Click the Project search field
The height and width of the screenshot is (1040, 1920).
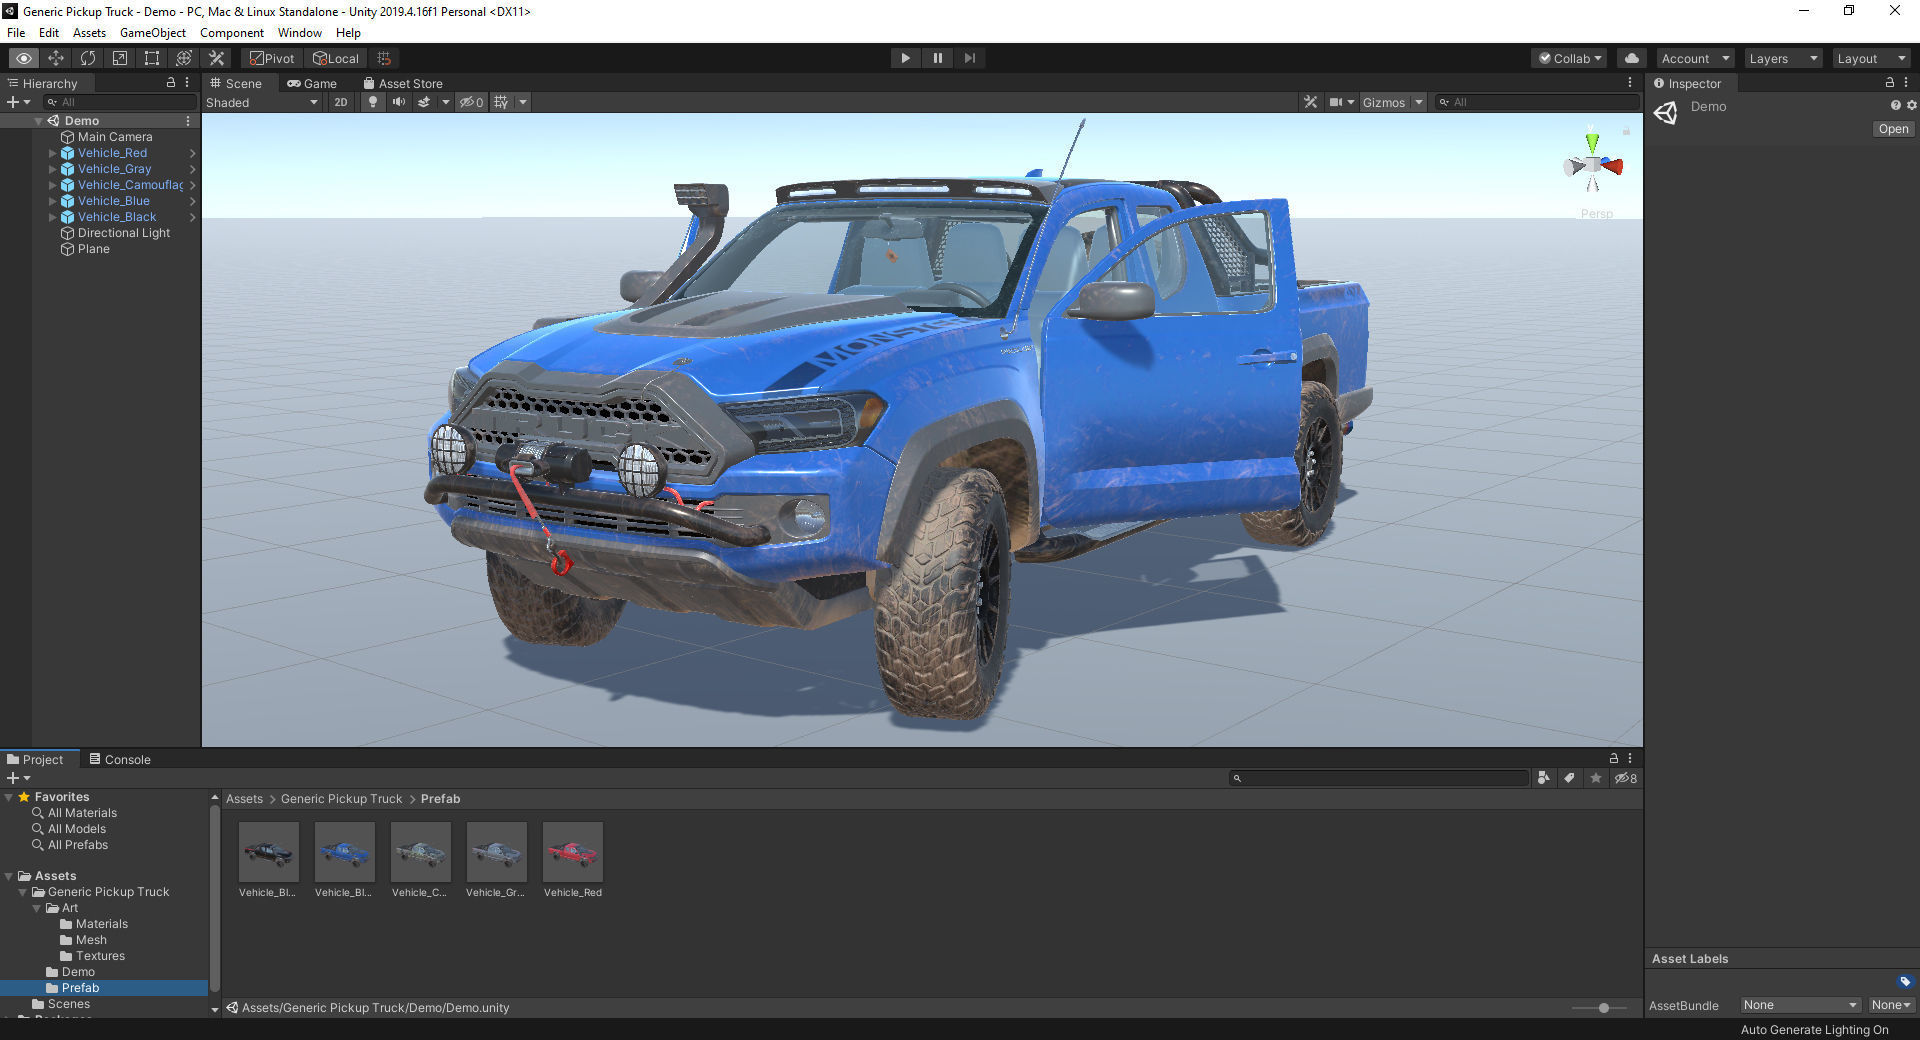[x=1378, y=778]
